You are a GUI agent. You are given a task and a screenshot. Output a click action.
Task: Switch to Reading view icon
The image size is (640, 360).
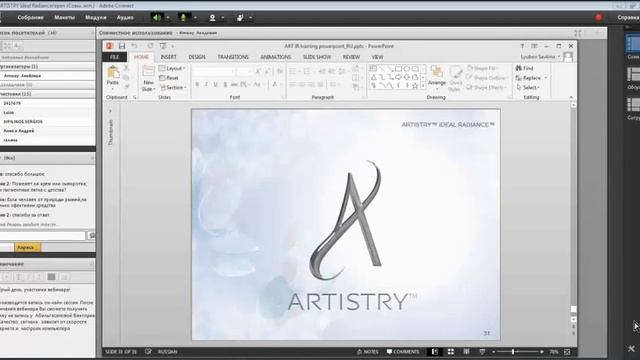[466, 351]
